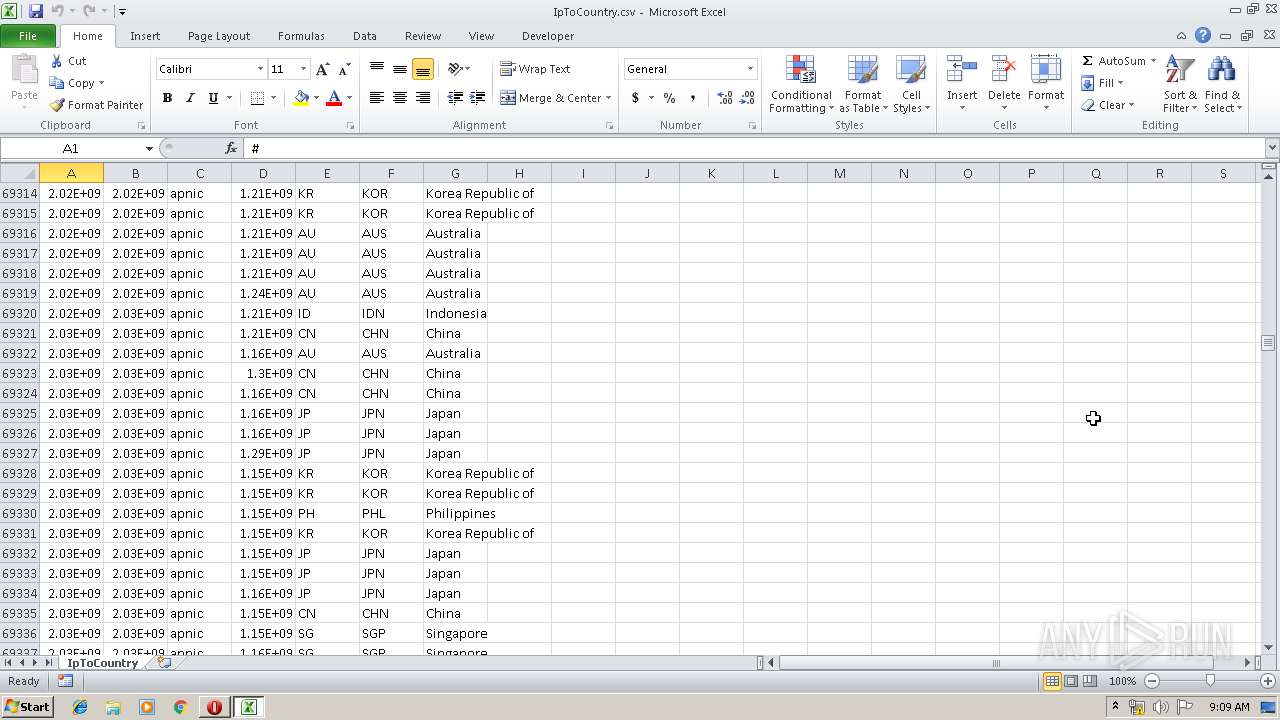Switch to the Developer tab

coord(548,36)
